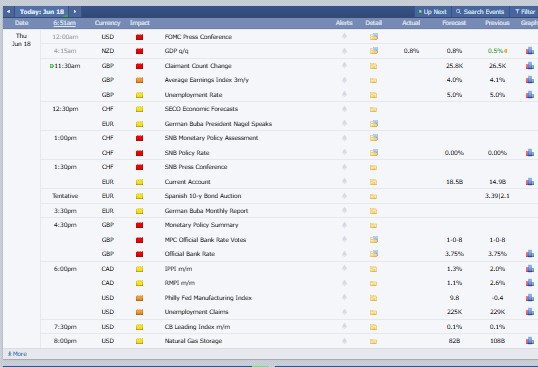538x367 pixels.
Task: Open detail folder for FOMC Press Conference
Action: point(374,36)
